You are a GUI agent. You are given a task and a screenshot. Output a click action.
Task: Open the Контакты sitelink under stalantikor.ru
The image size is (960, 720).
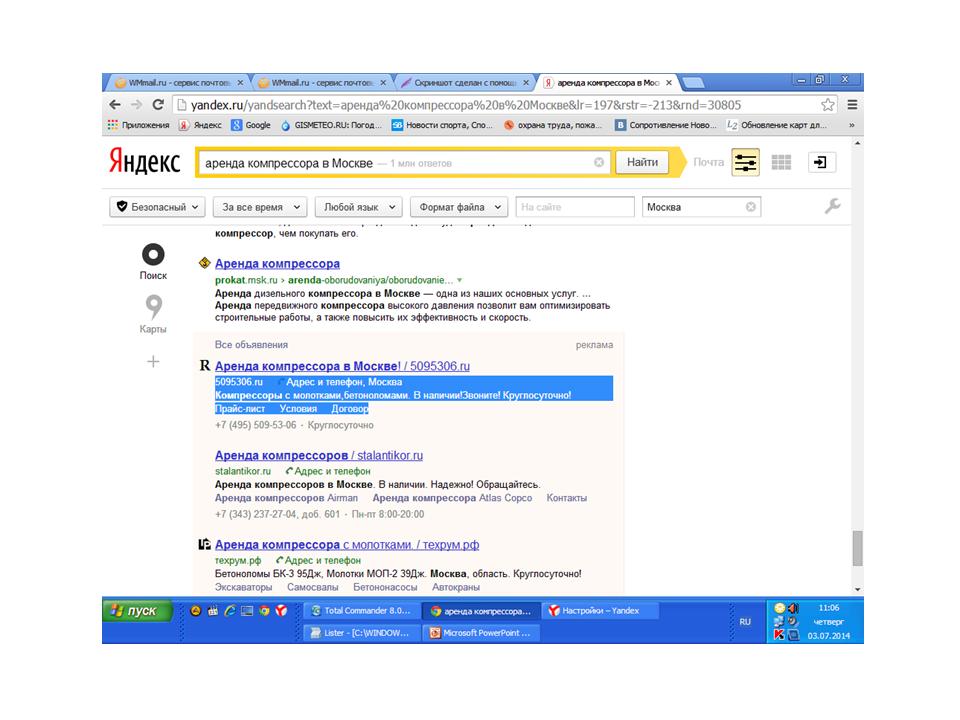566,498
